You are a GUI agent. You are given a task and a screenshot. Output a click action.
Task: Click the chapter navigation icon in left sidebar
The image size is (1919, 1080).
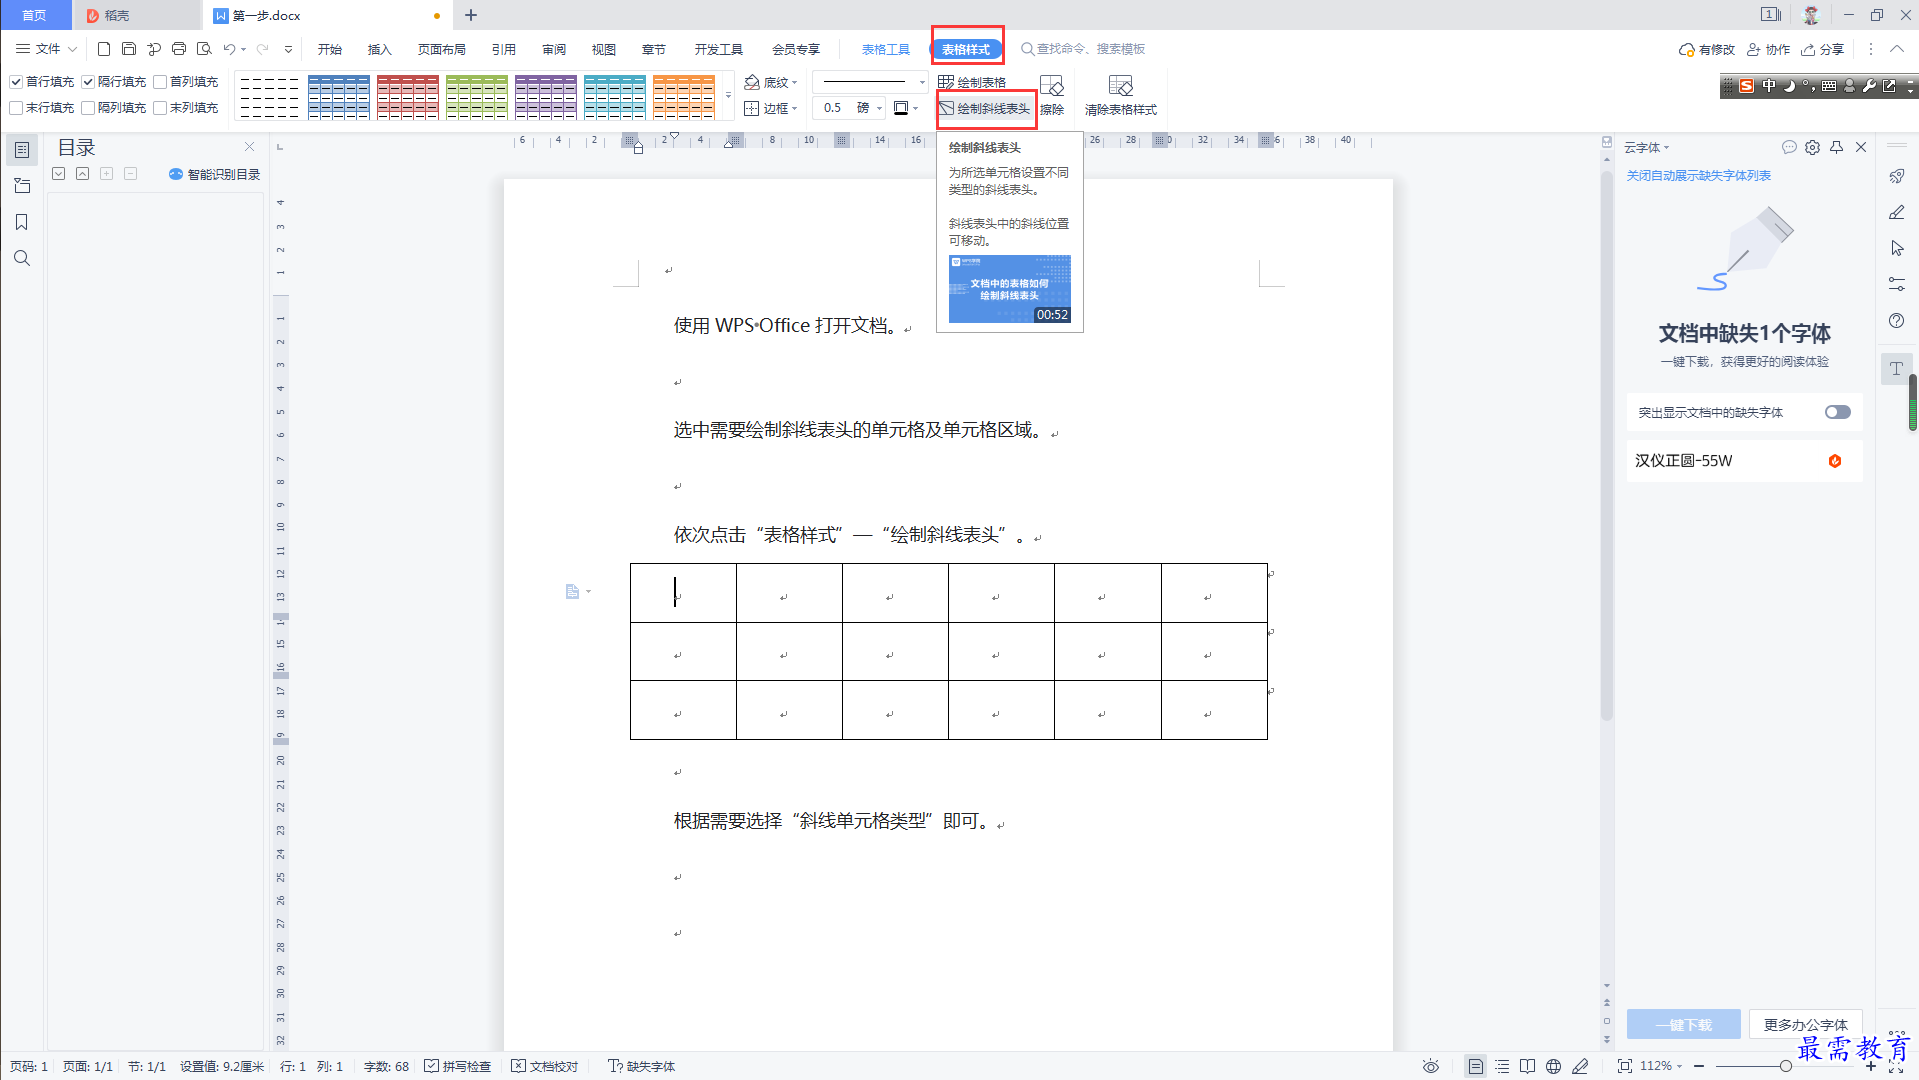coord(22,186)
